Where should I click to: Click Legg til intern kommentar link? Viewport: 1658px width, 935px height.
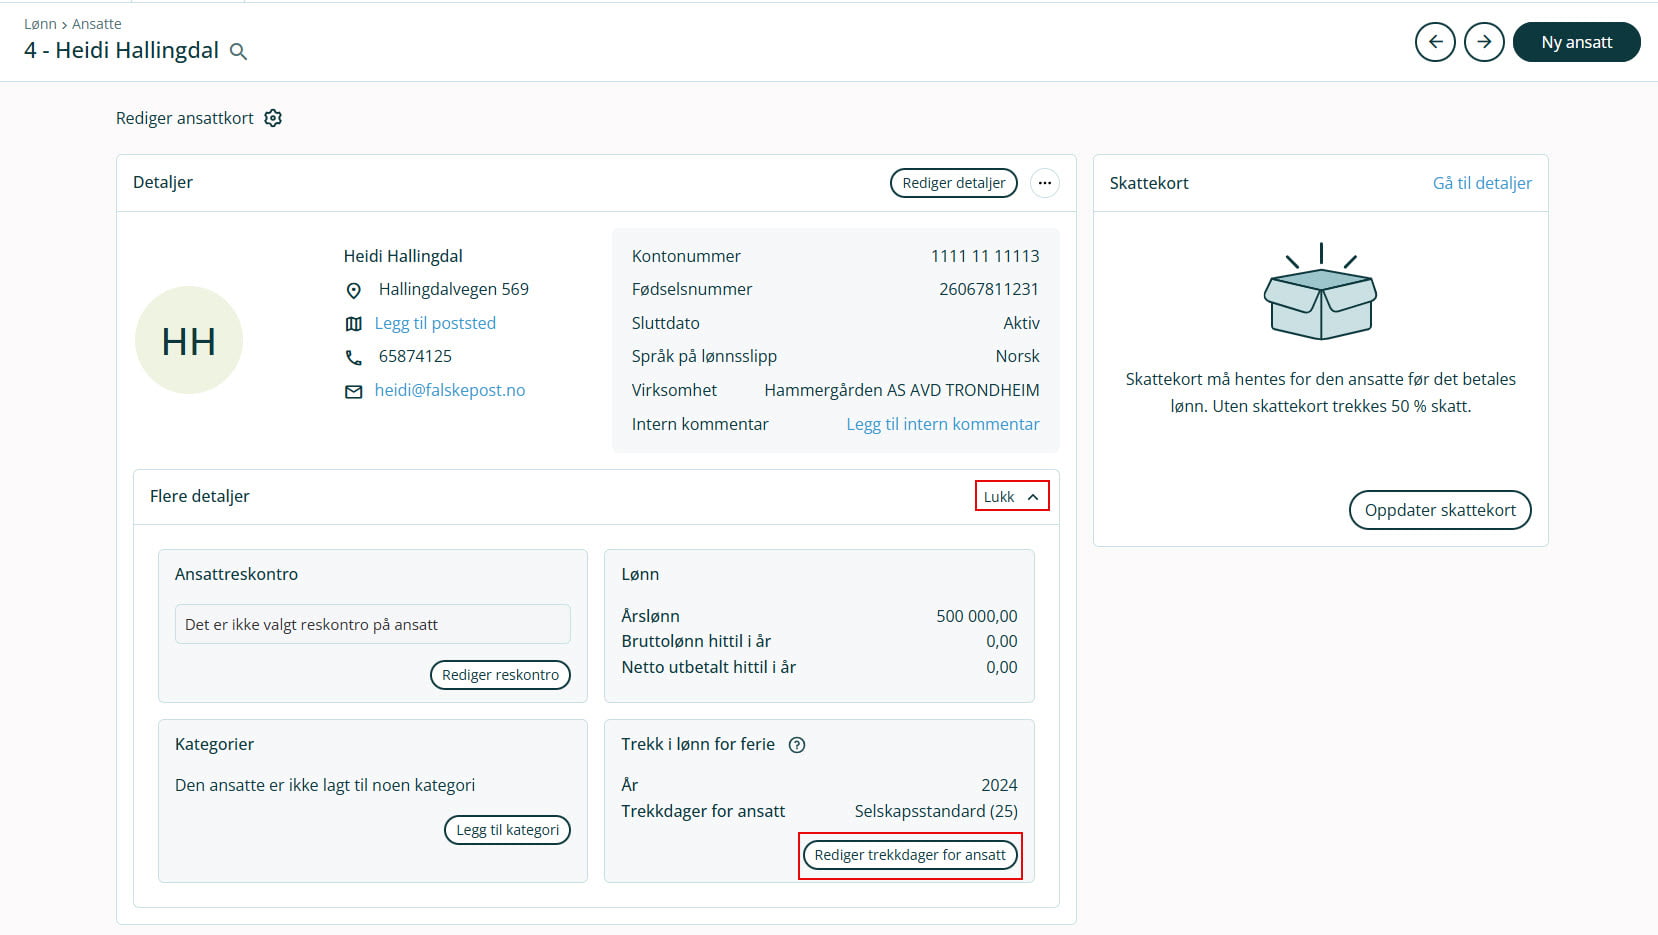(942, 424)
